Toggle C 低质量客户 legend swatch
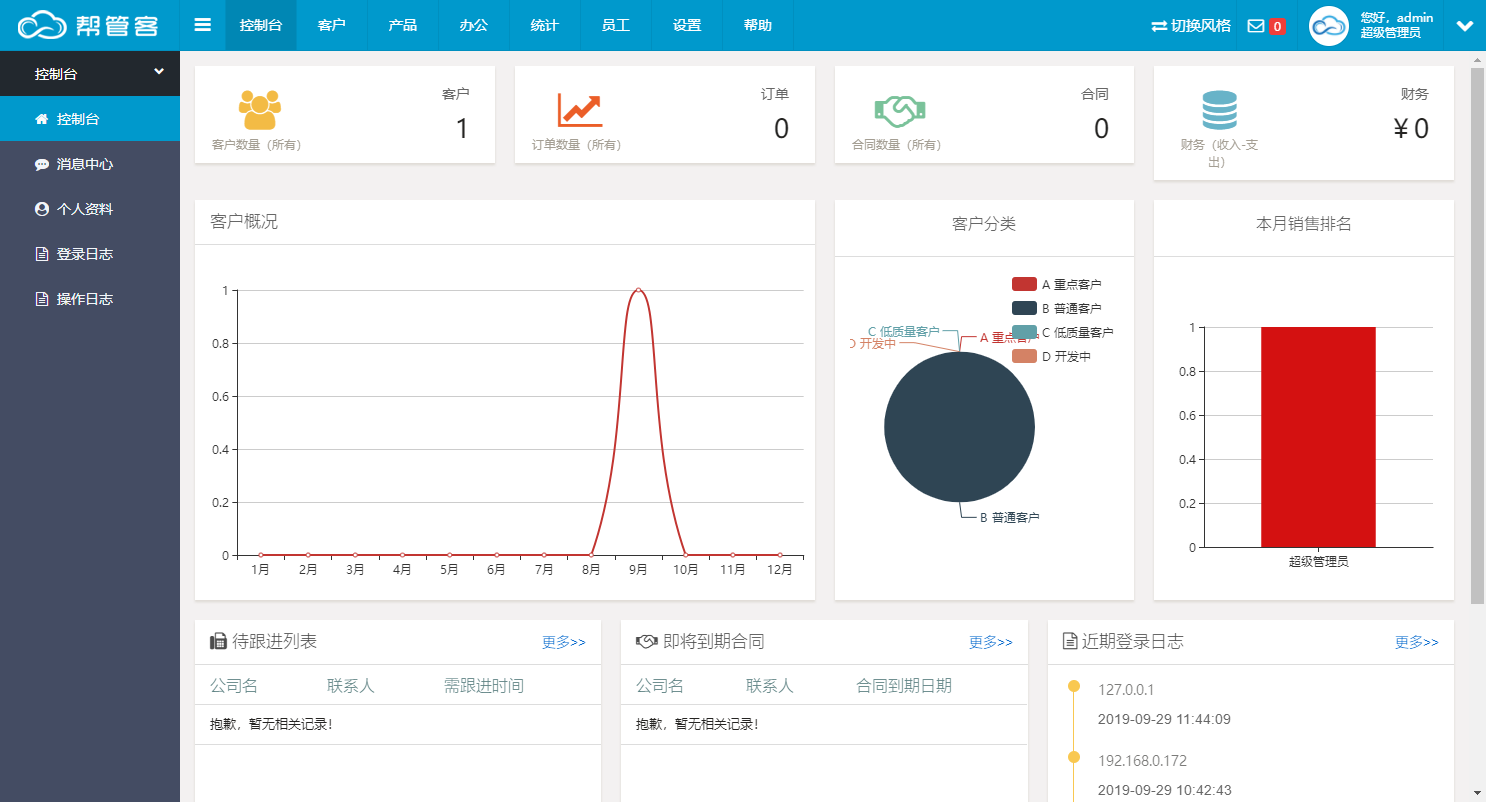The image size is (1486, 802). click(x=1024, y=332)
